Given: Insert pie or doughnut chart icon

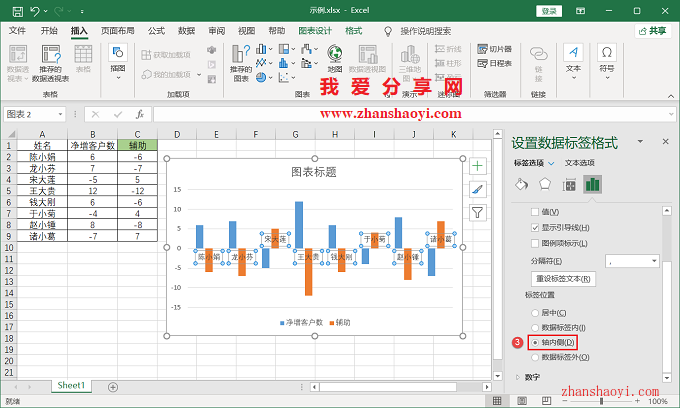Looking at the screenshot, I should tap(261, 78).
